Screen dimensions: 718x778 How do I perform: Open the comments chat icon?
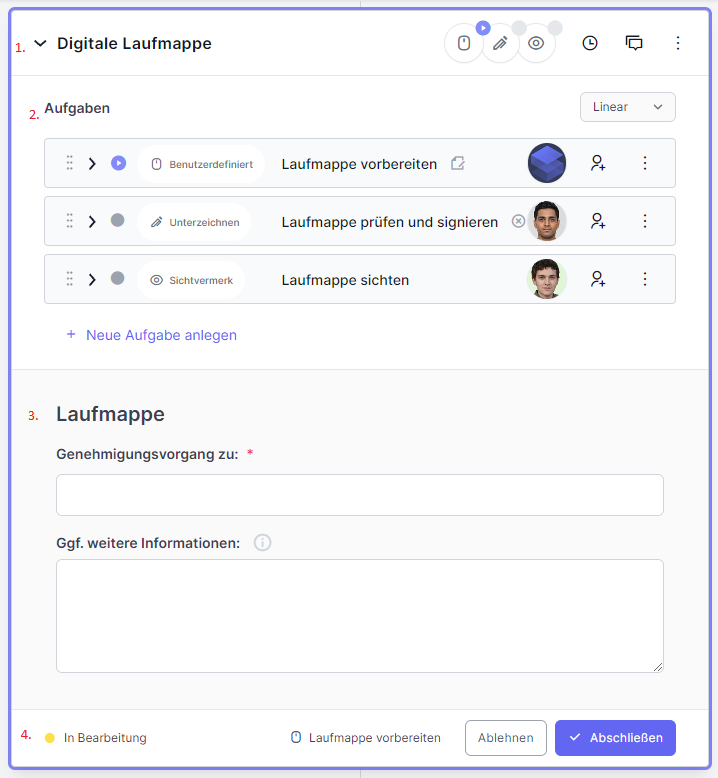[x=634, y=43]
